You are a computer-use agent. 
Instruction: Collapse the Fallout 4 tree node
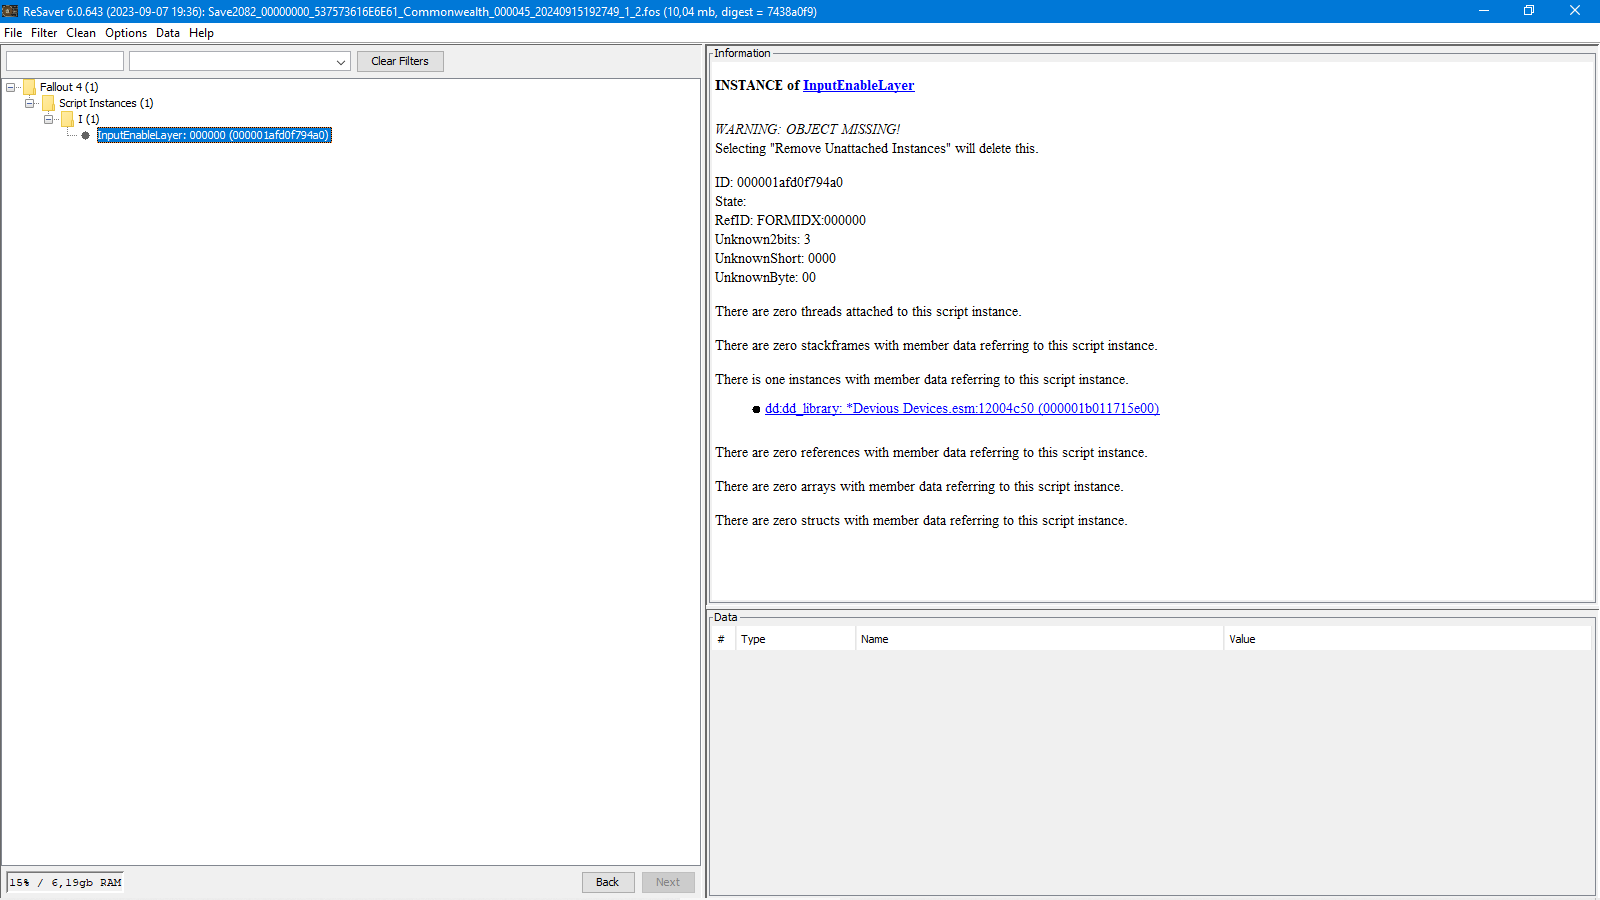pos(11,87)
